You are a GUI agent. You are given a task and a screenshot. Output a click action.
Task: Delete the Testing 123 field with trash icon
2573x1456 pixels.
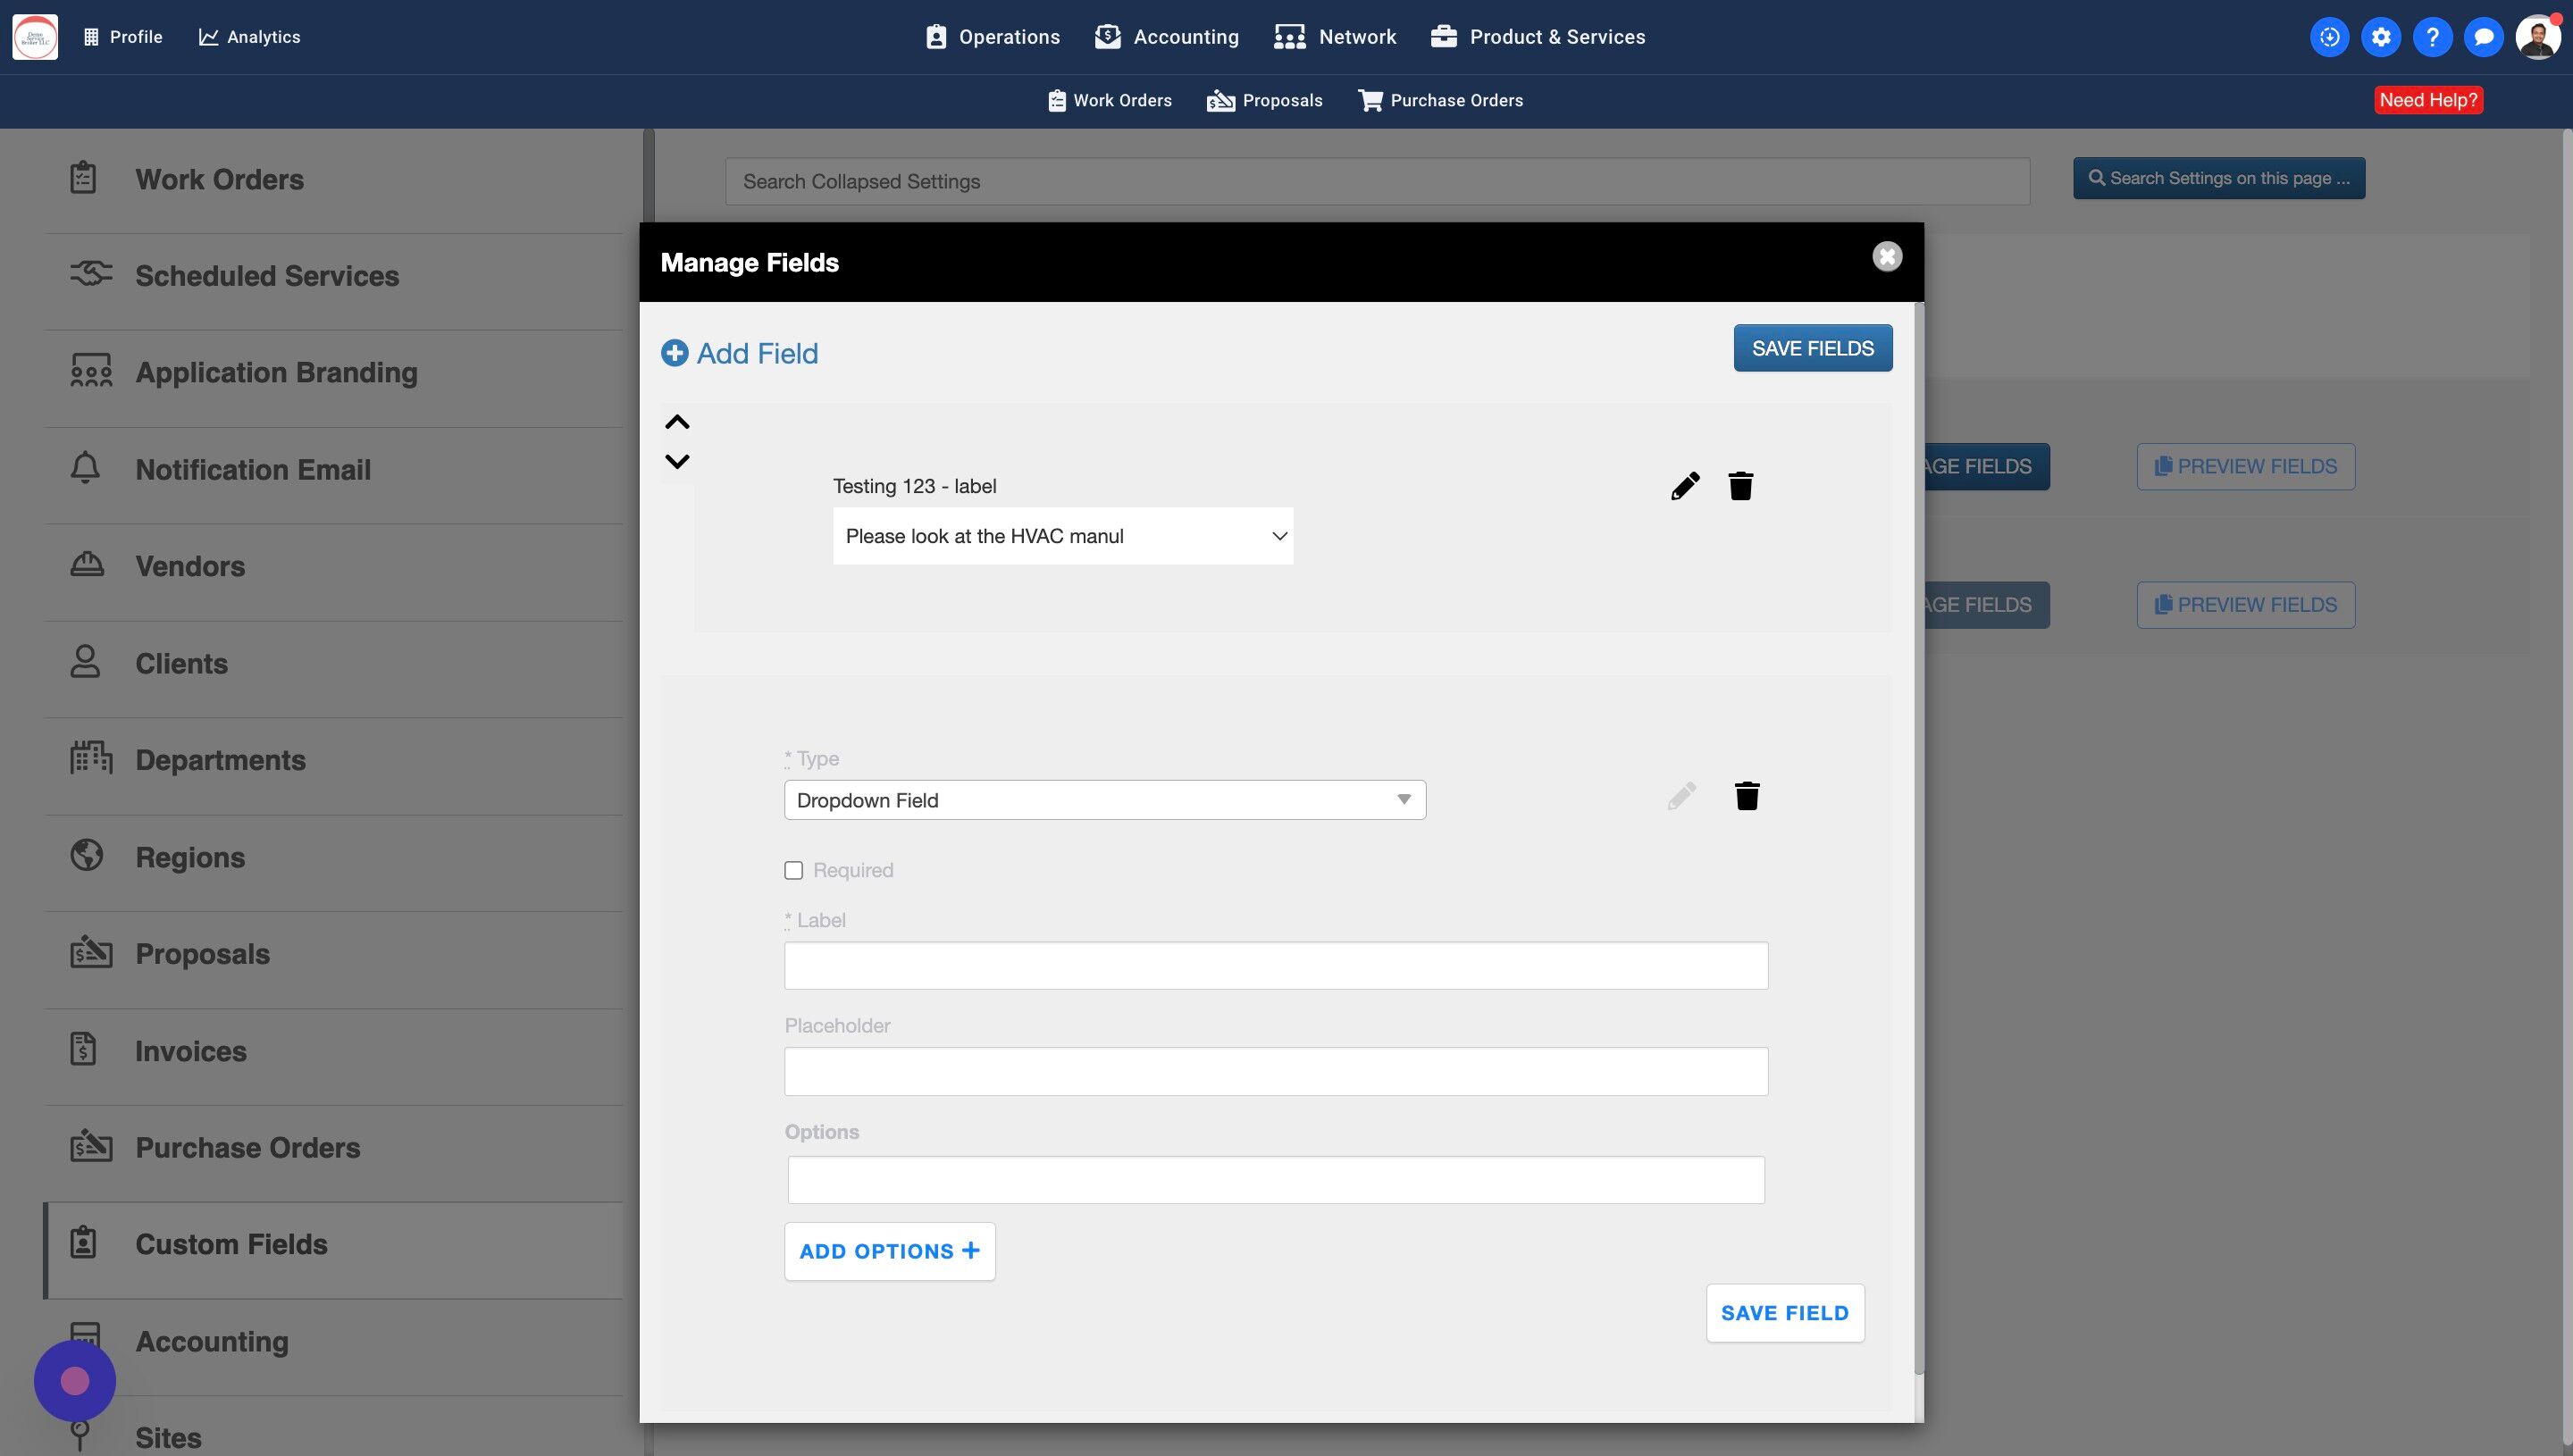[x=1740, y=486]
